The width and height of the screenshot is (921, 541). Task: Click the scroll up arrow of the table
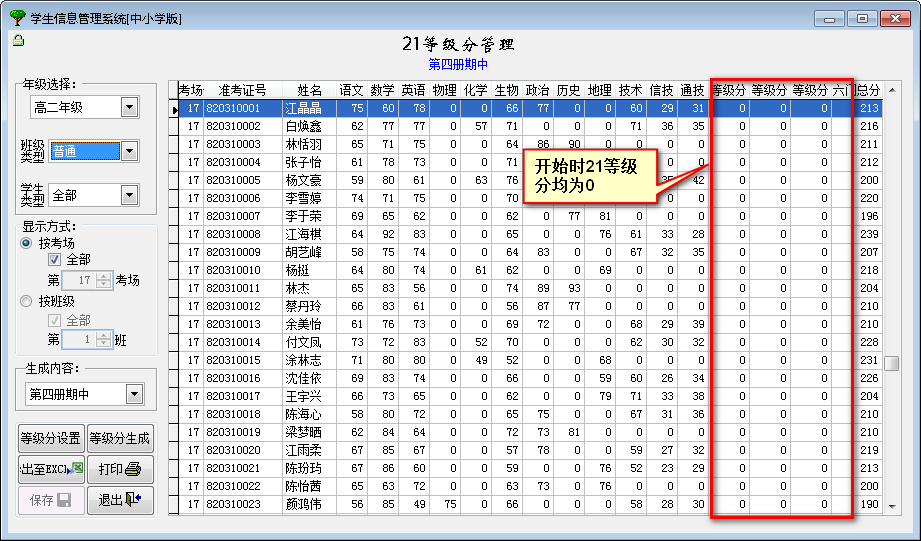pyautogui.click(x=893, y=89)
